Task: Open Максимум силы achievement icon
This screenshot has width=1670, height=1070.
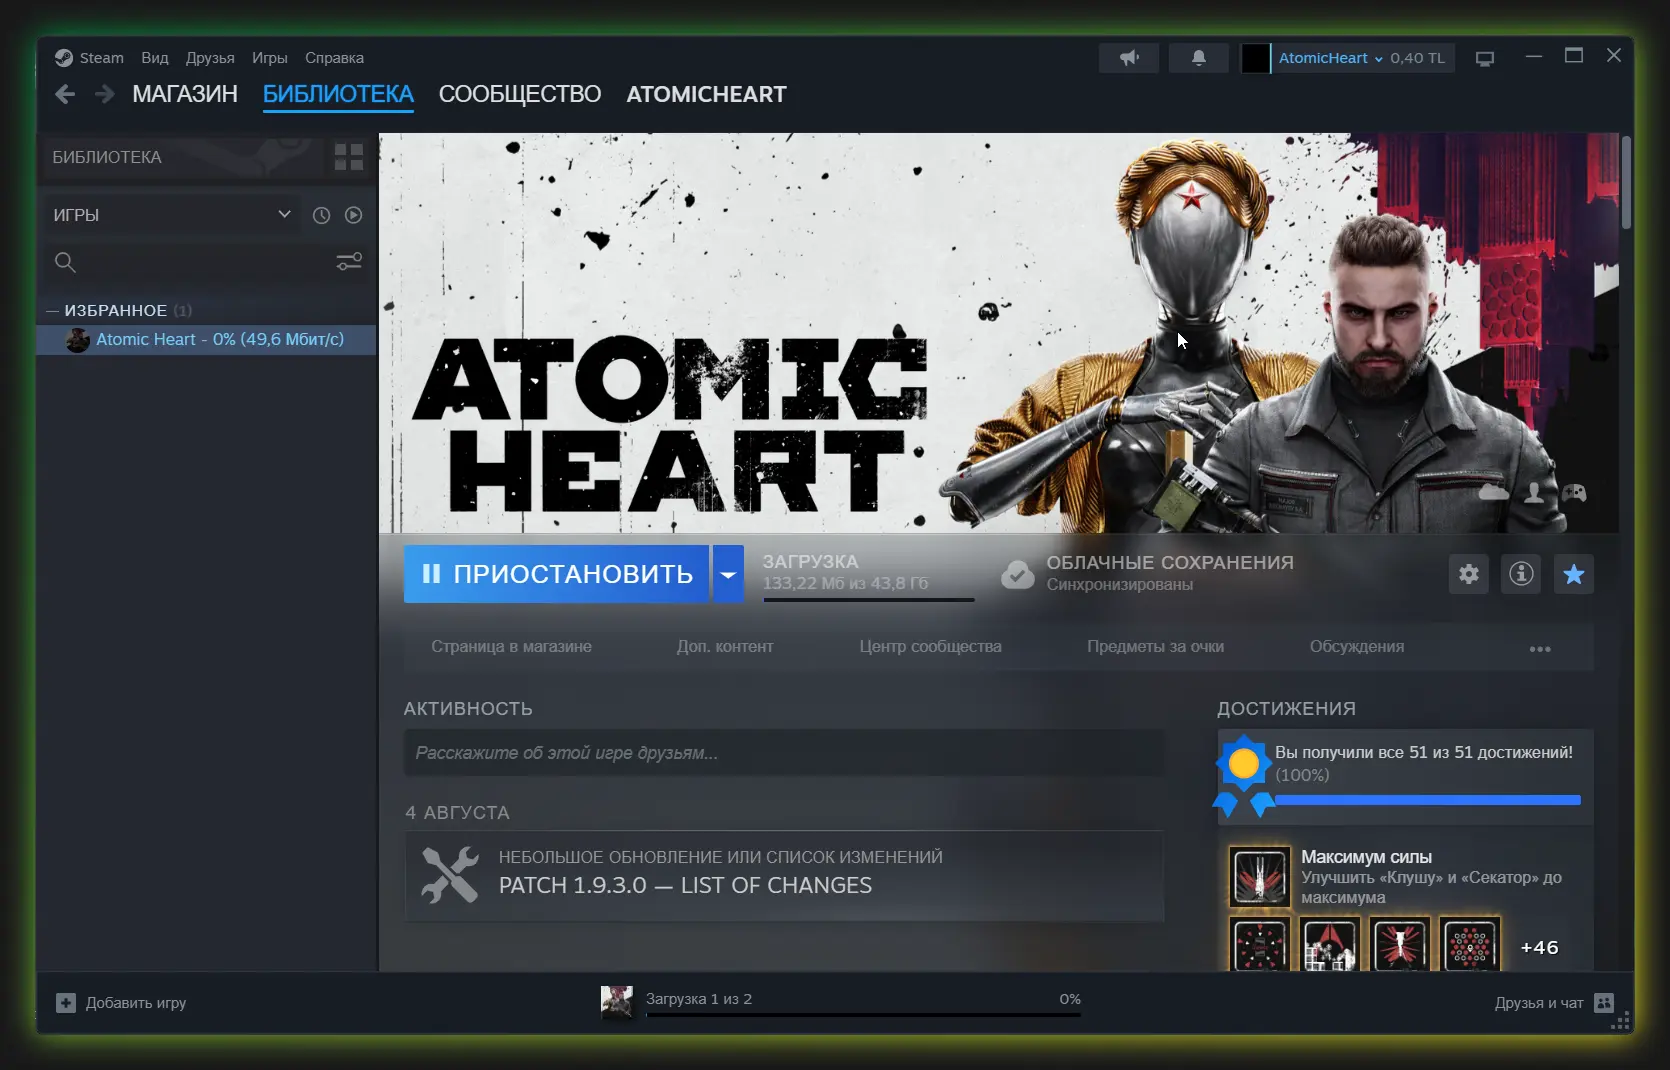Action: (1259, 877)
